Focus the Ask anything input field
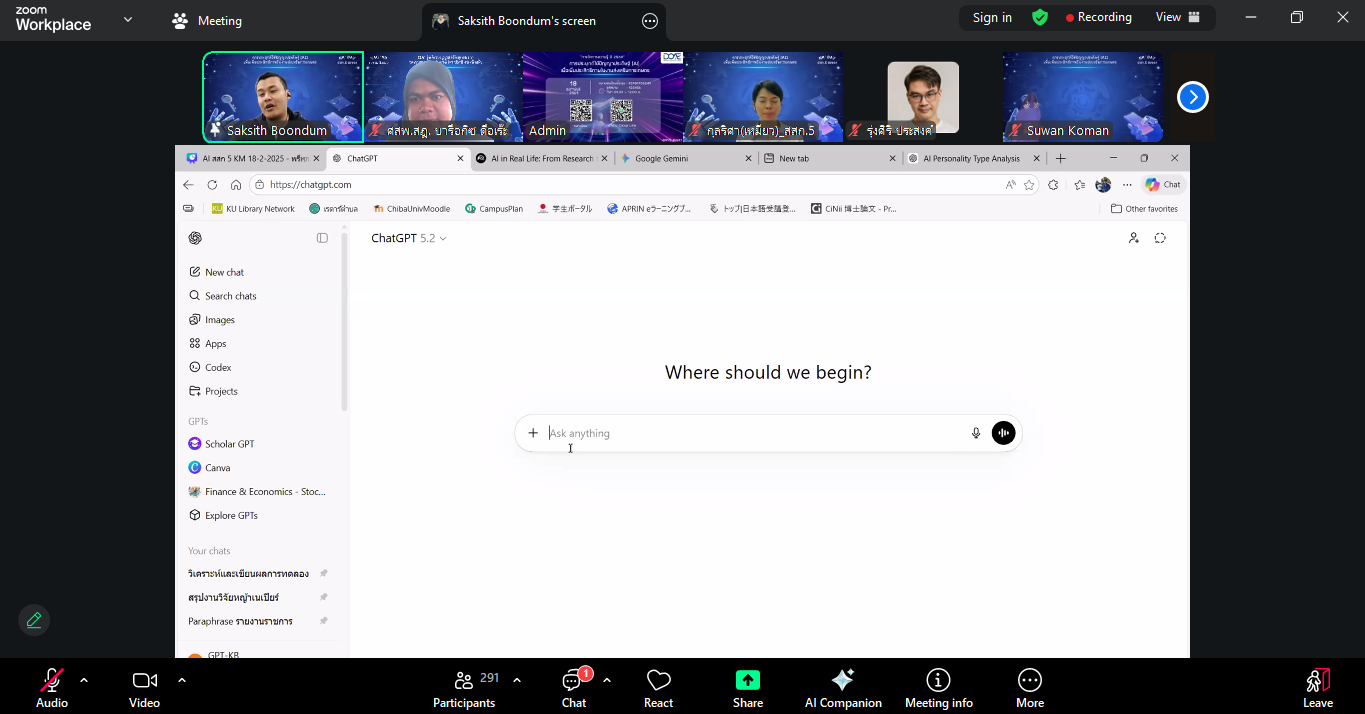Screen dimensions: 1365x714 755,433
